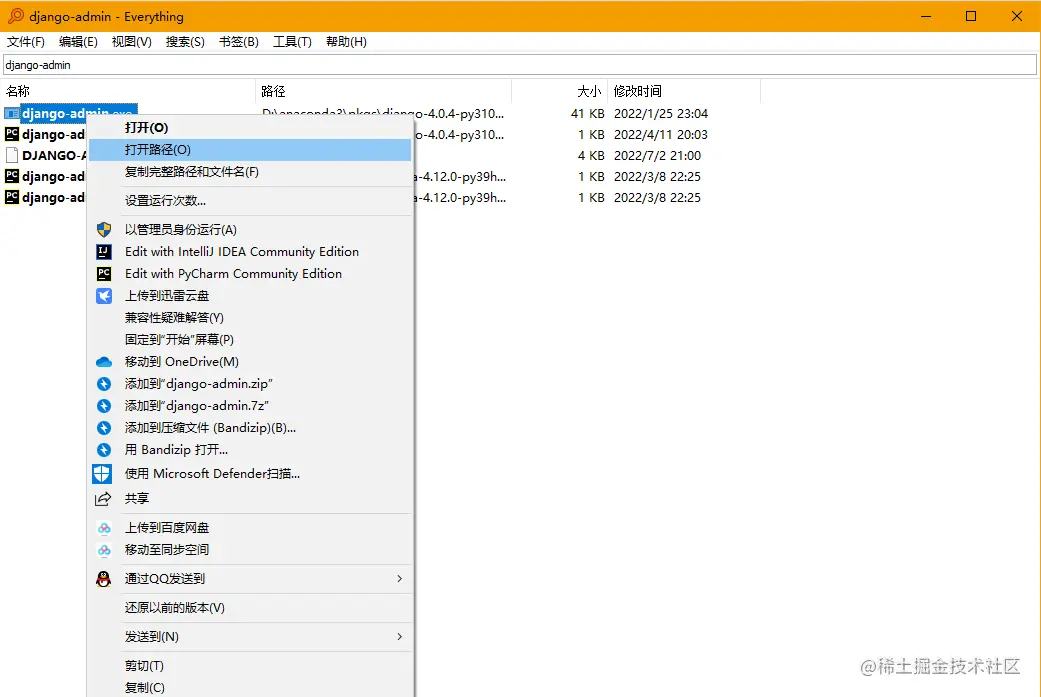Image resolution: width=1041 pixels, height=697 pixels.
Task: Click the blank file icon of DJANGO-A row
Action: point(11,155)
